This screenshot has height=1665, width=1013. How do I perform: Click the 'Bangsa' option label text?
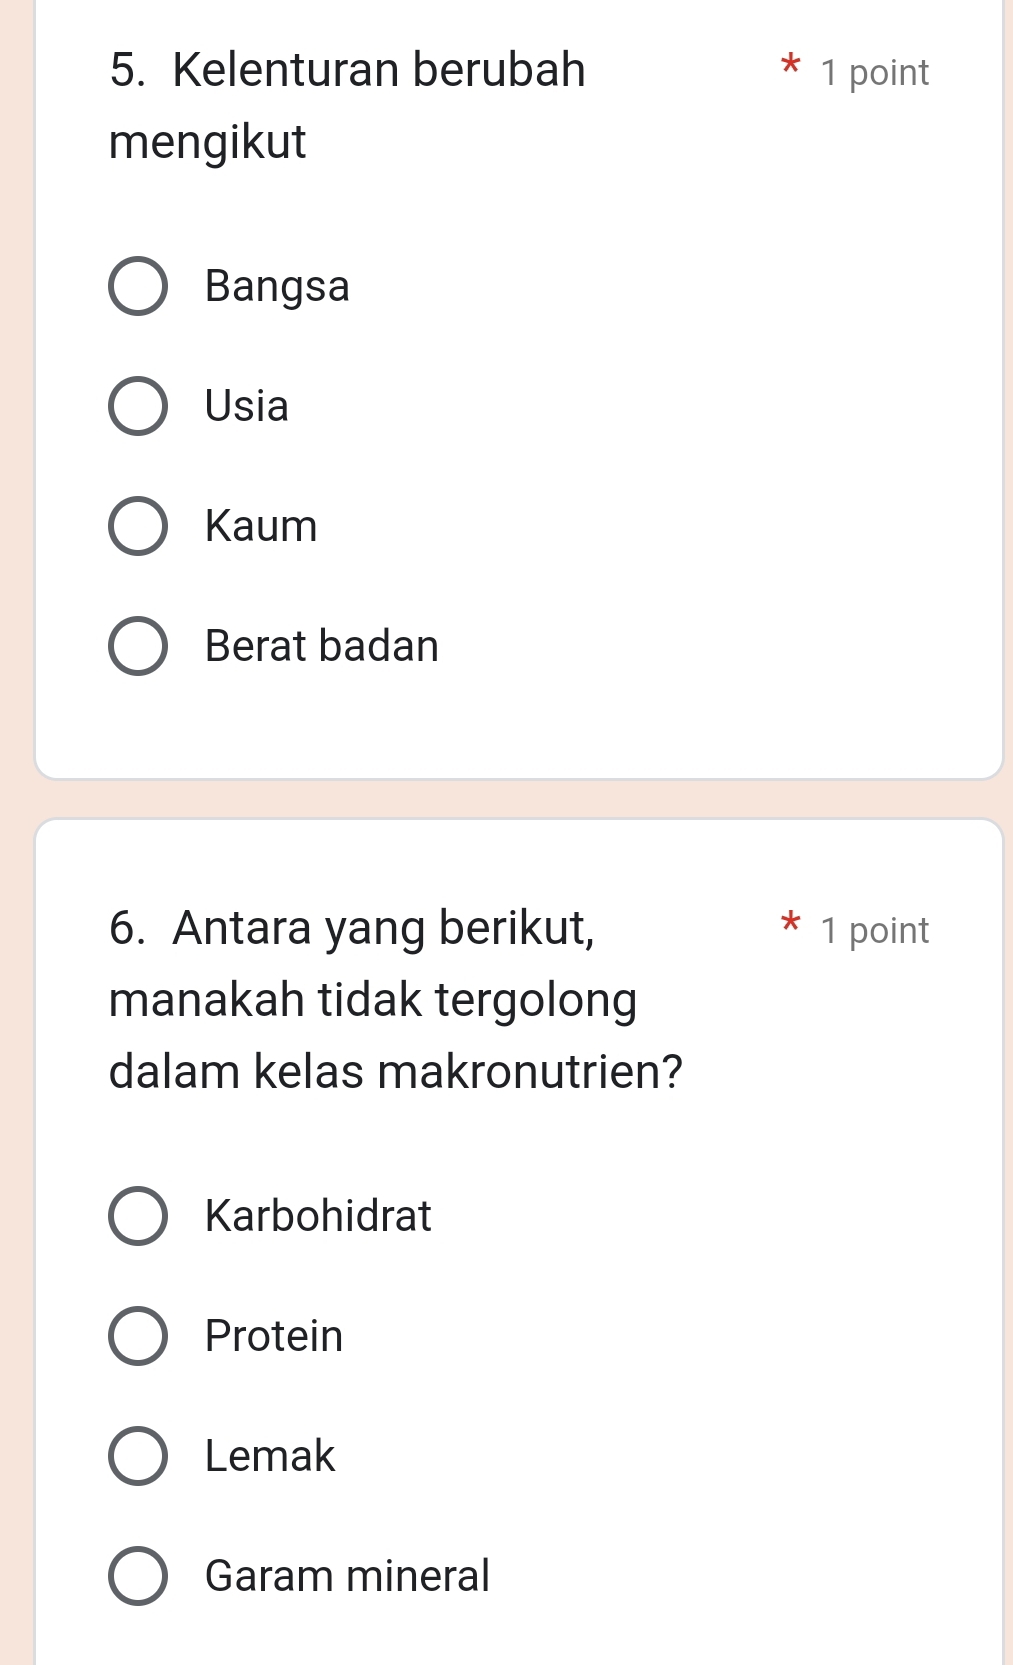[x=277, y=286]
